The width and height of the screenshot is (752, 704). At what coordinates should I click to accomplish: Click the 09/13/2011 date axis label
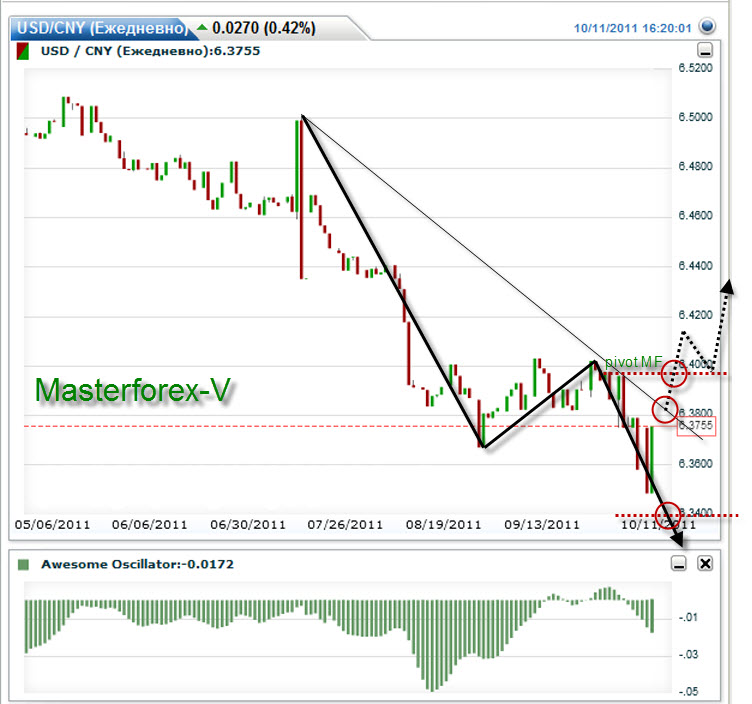click(542, 525)
